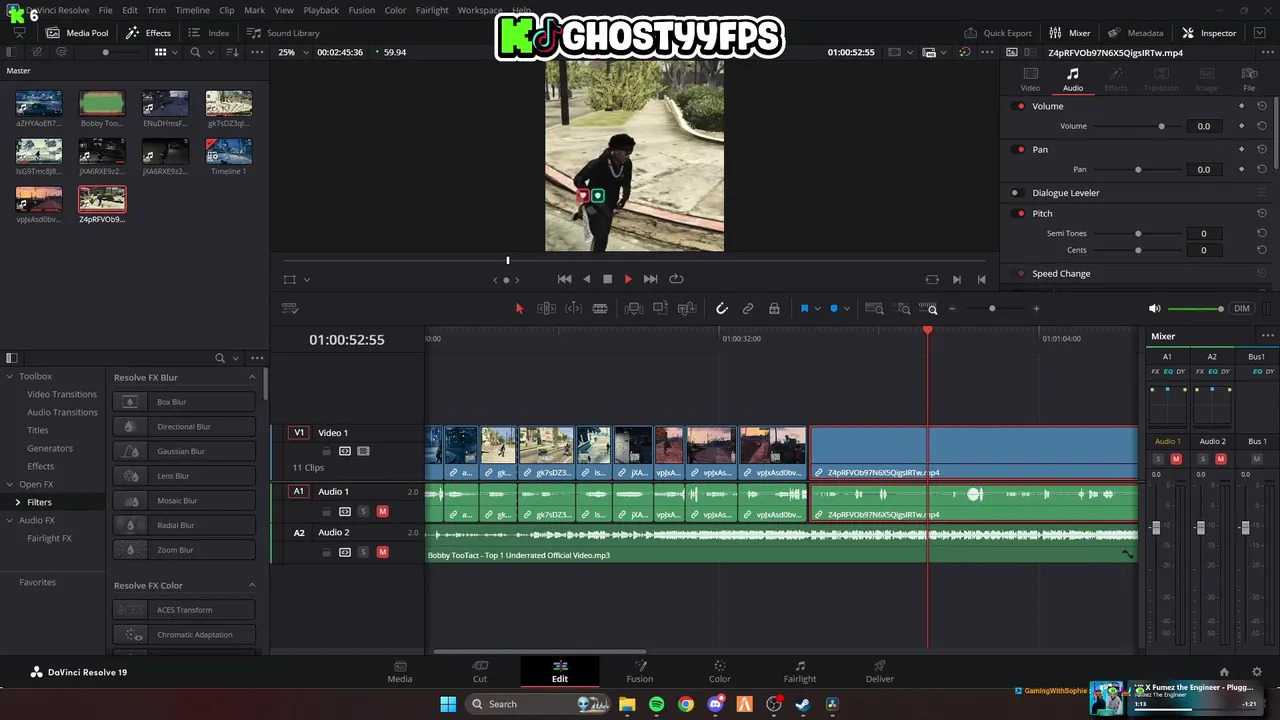
Task: Play timeline in reverse
Action: pos(586,279)
